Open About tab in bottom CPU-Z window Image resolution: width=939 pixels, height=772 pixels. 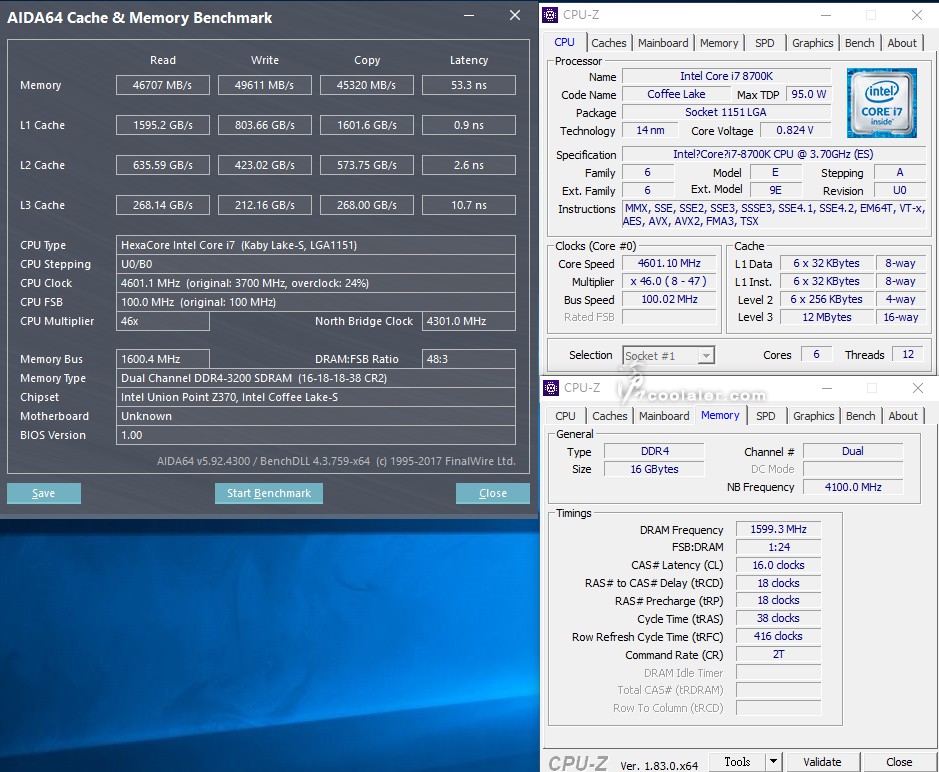[x=903, y=416]
